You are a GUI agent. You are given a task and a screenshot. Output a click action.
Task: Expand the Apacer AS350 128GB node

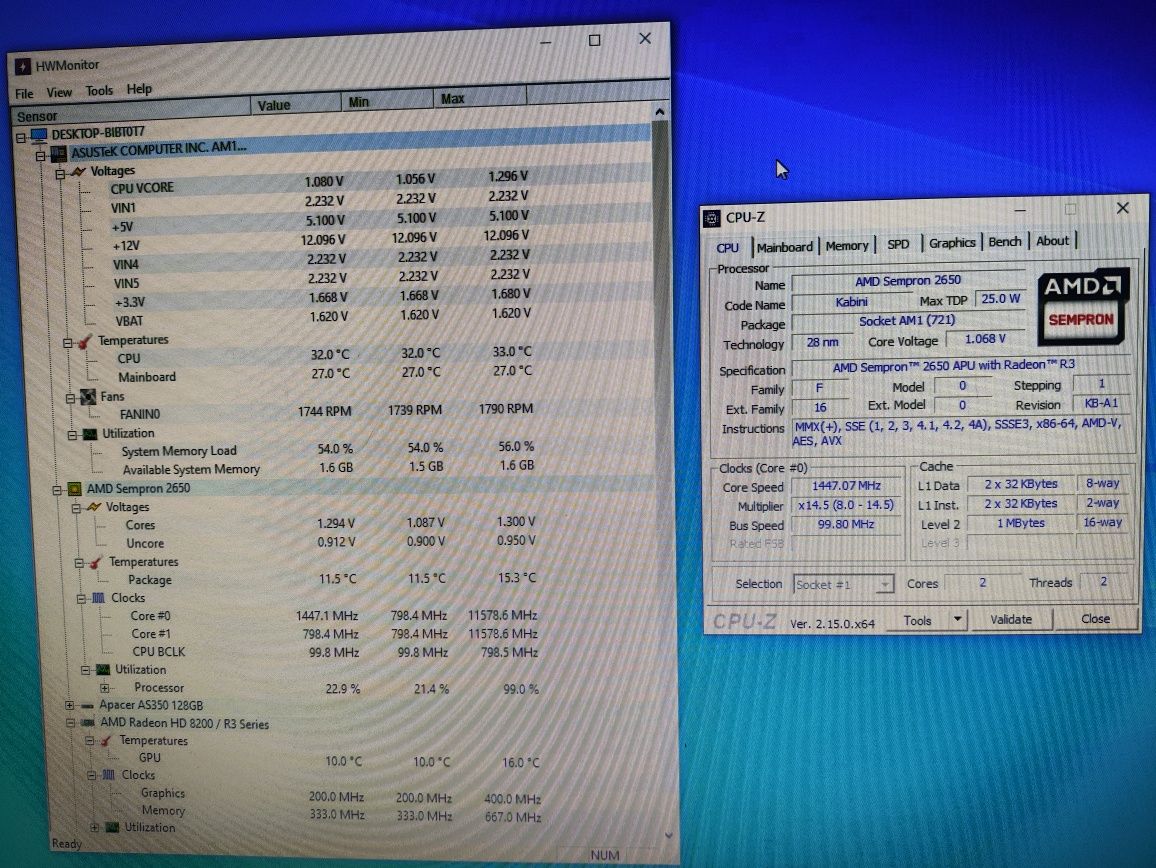(x=69, y=706)
